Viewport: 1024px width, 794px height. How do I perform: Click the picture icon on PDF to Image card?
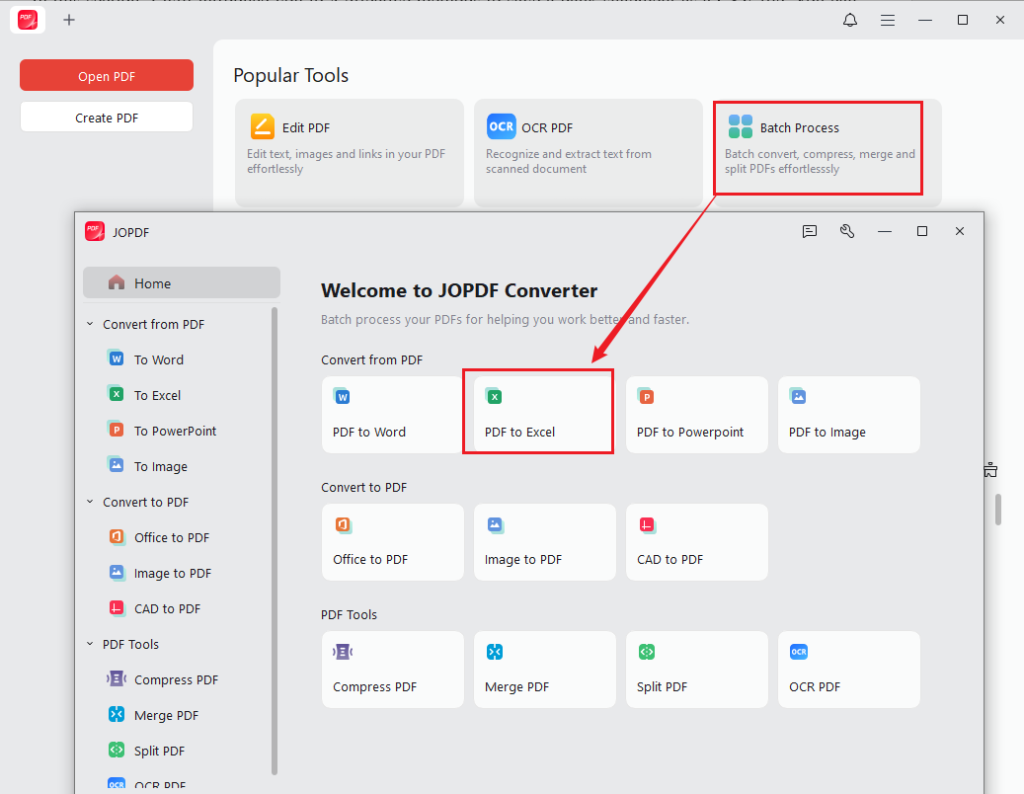[798, 396]
